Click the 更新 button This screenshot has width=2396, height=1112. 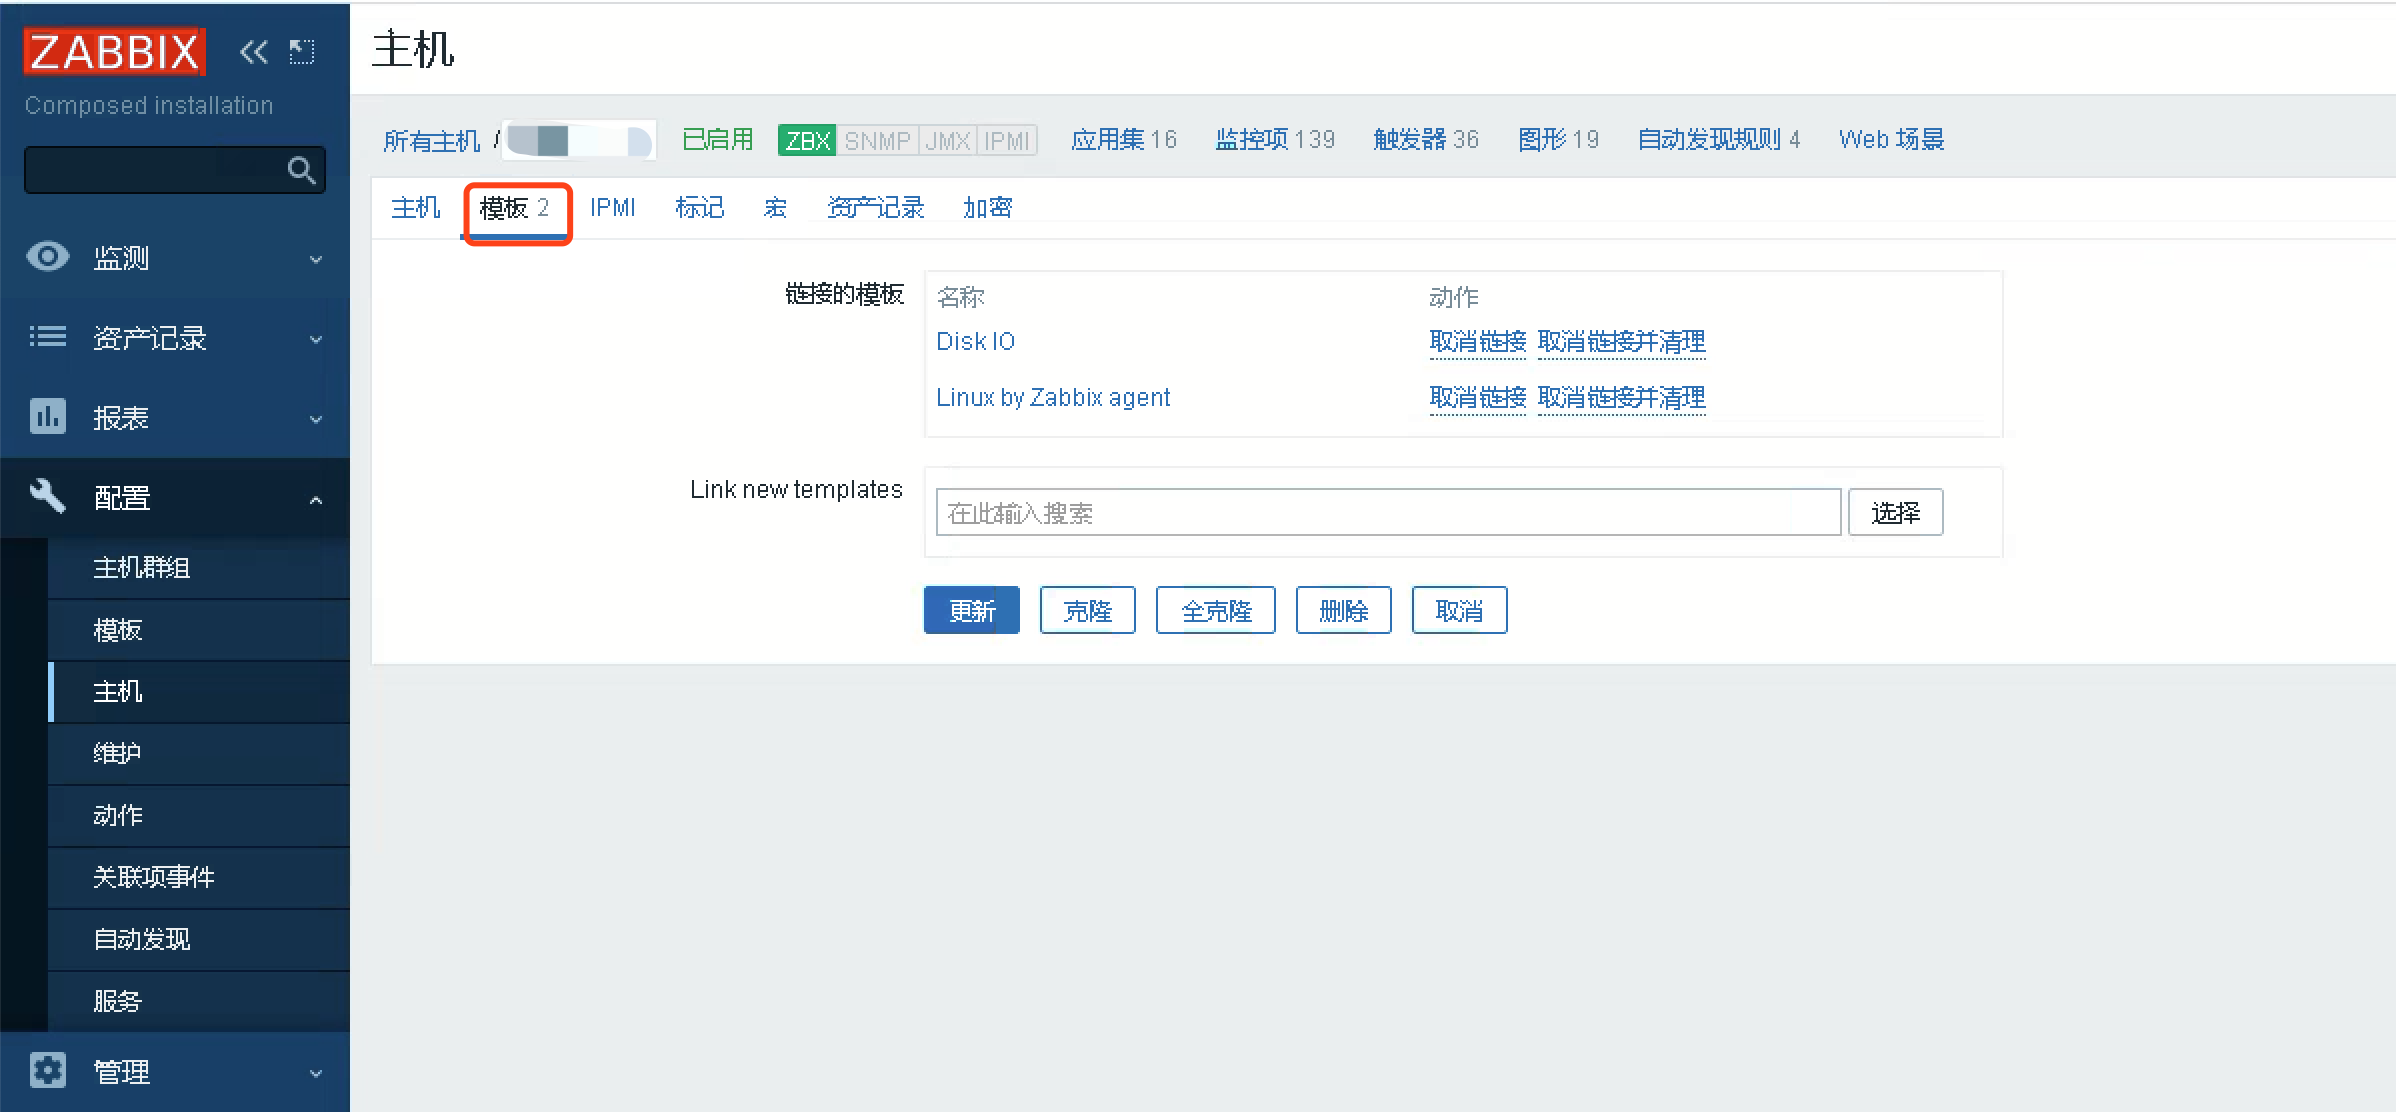click(x=971, y=610)
